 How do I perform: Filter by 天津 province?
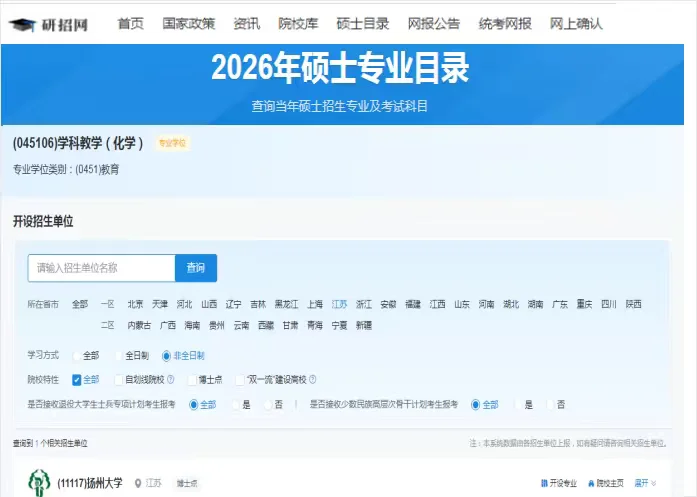click(x=160, y=305)
